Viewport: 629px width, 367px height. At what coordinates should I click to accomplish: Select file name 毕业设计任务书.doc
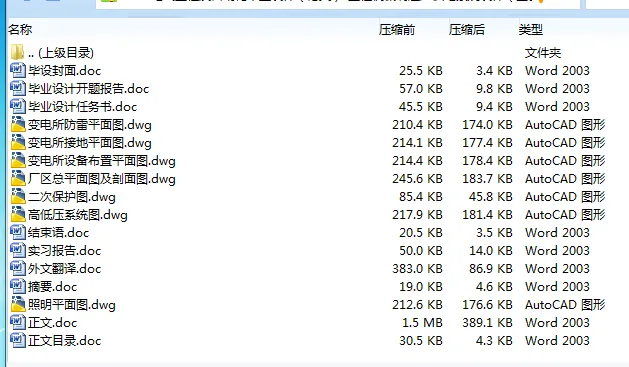click(83, 107)
